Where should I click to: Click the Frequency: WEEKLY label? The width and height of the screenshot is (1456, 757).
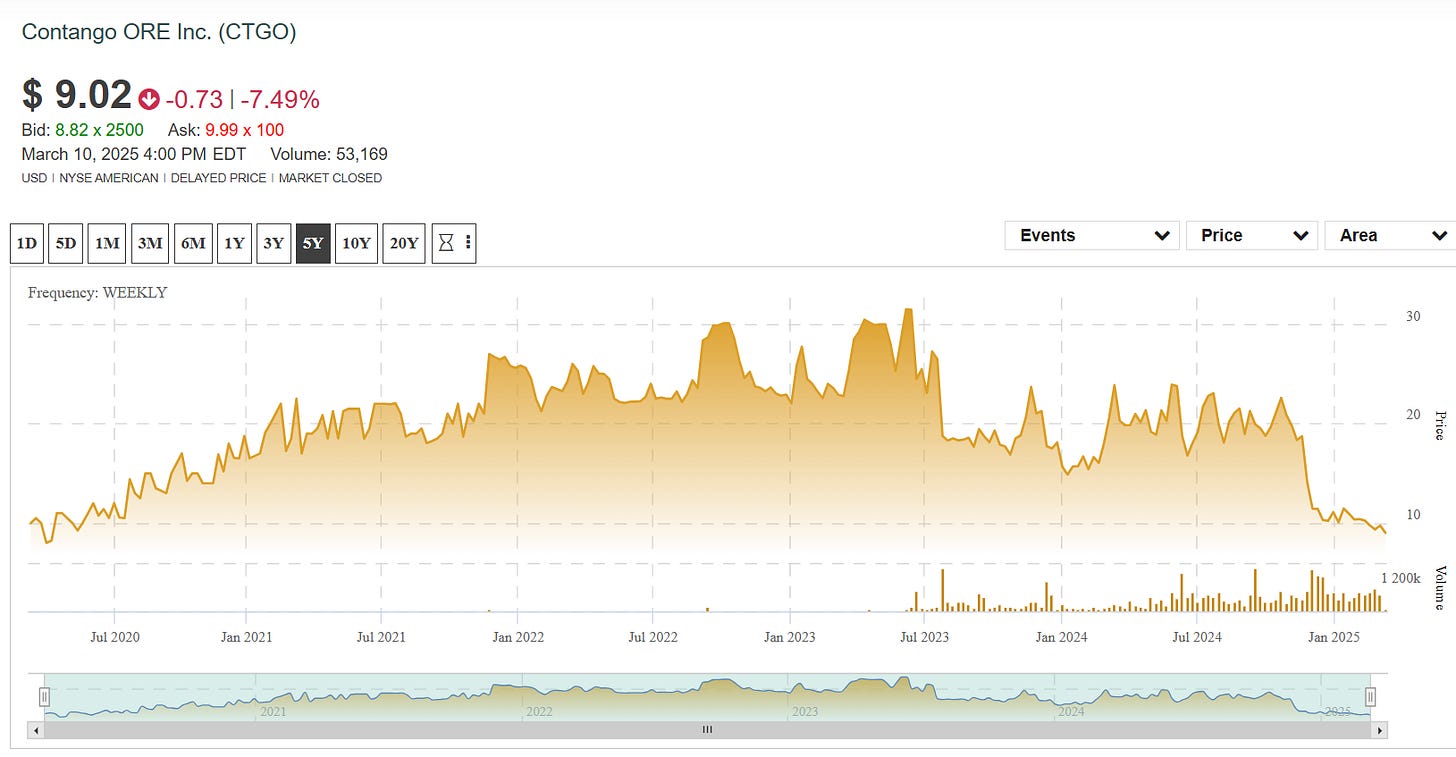pyautogui.click(x=97, y=293)
